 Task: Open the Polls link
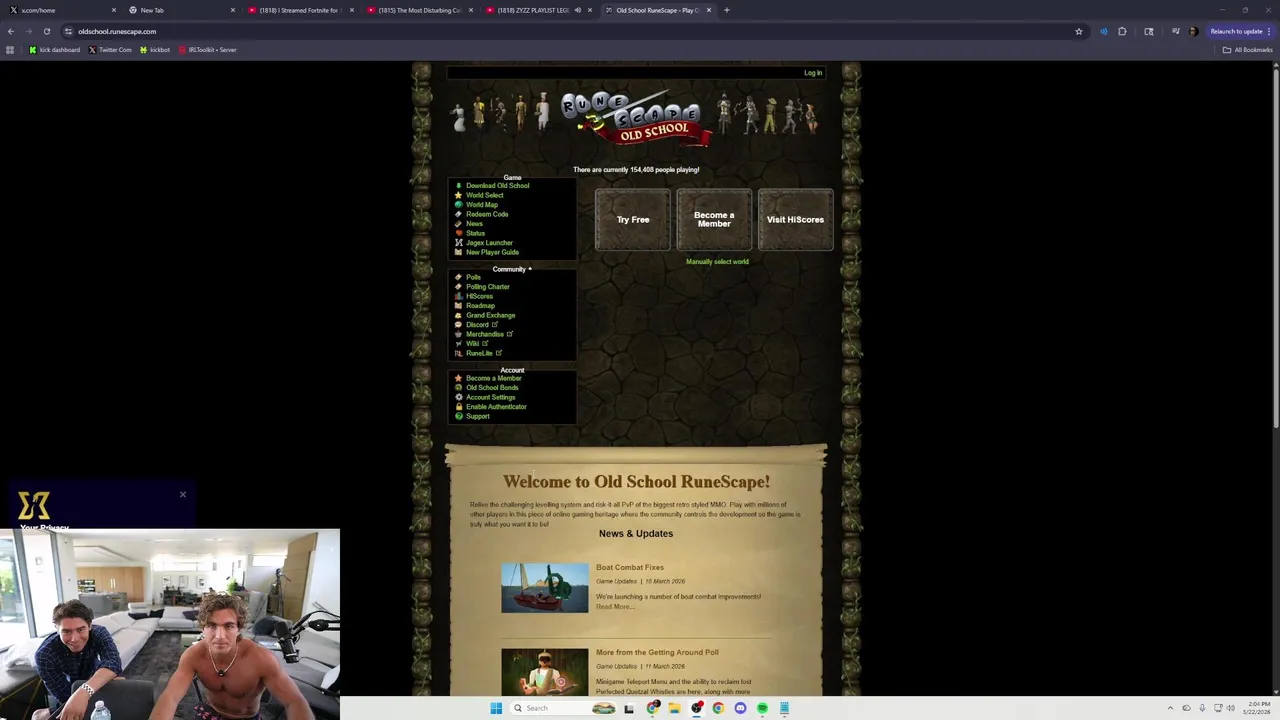click(x=473, y=277)
